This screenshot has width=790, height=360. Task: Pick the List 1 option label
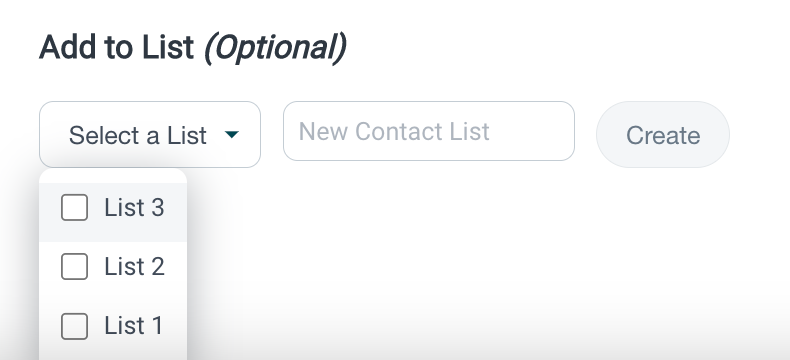(134, 326)
